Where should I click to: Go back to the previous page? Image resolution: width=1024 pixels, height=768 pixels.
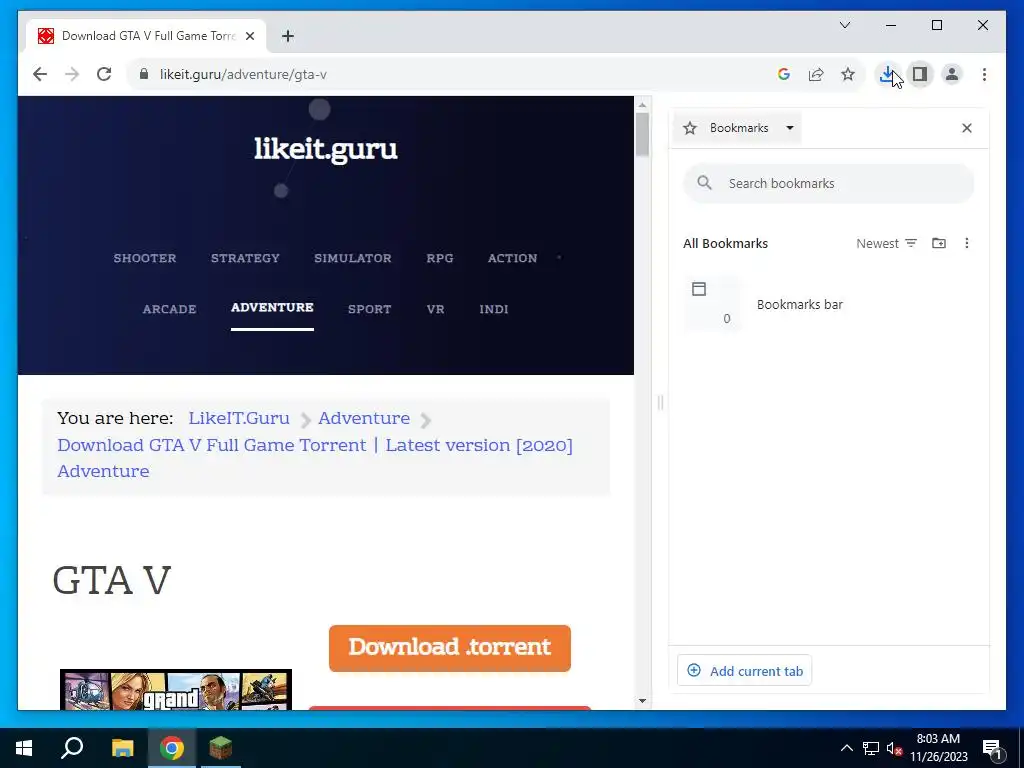point(40,74)
